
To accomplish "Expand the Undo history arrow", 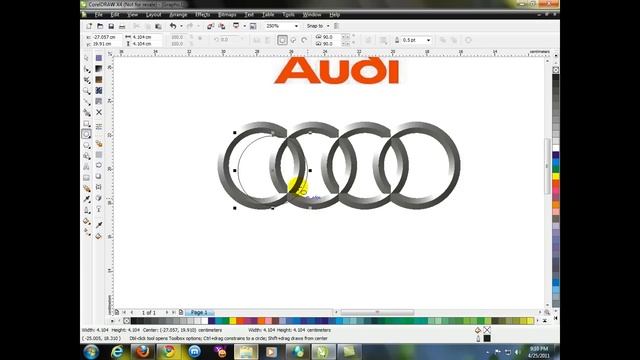I will (181, 26).
